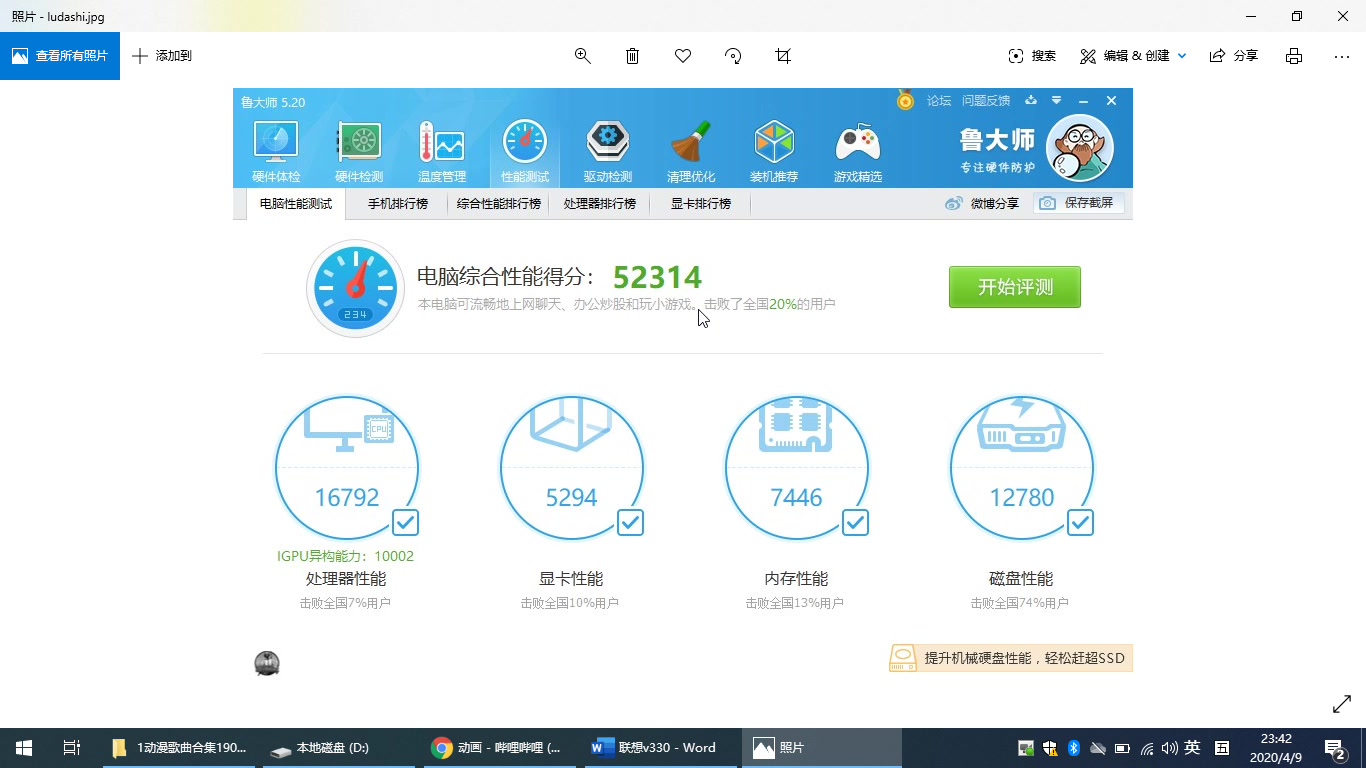Open 硬件体检 hardware checkup icon
This screenshot has width=1366, height=768.
(x=276, y=151)
